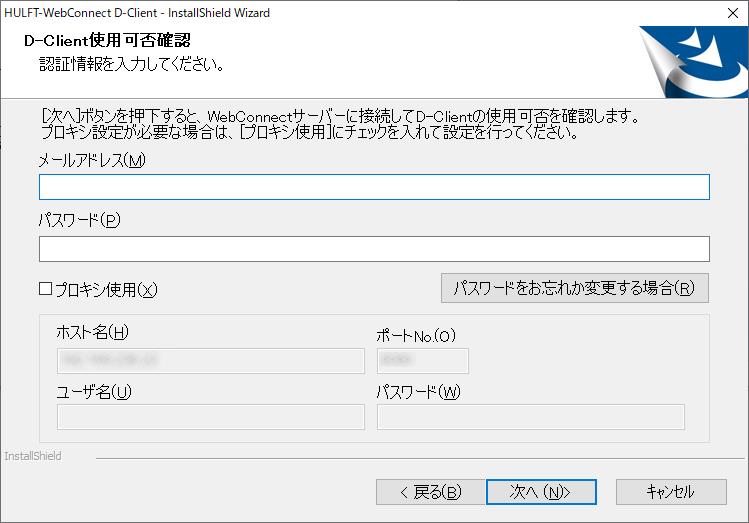Click the ホスト名 host name field
The height and width of the screenshot is (523, 749).
pyautogui.click(x=211, y=361)
